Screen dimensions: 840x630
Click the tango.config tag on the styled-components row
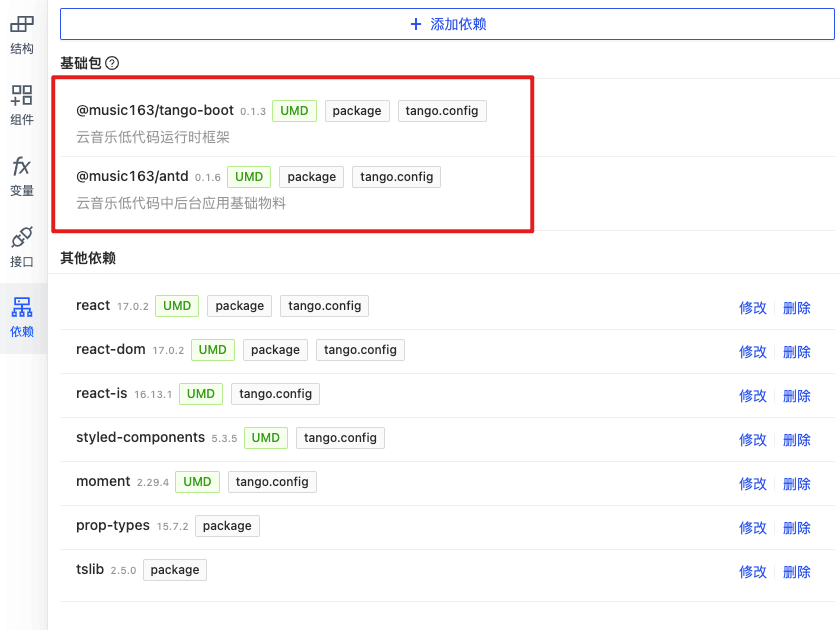(340, 438)
